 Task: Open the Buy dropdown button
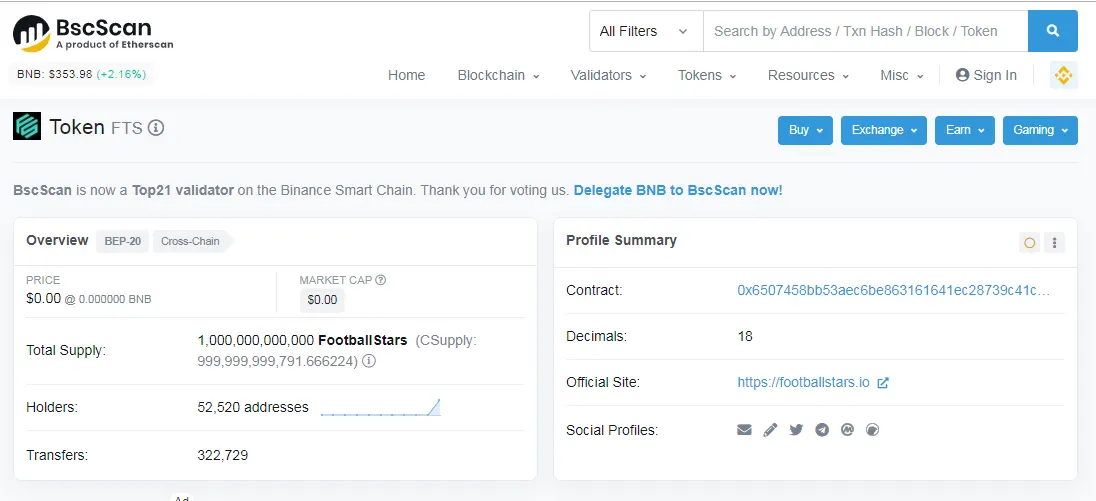point(805,130)
